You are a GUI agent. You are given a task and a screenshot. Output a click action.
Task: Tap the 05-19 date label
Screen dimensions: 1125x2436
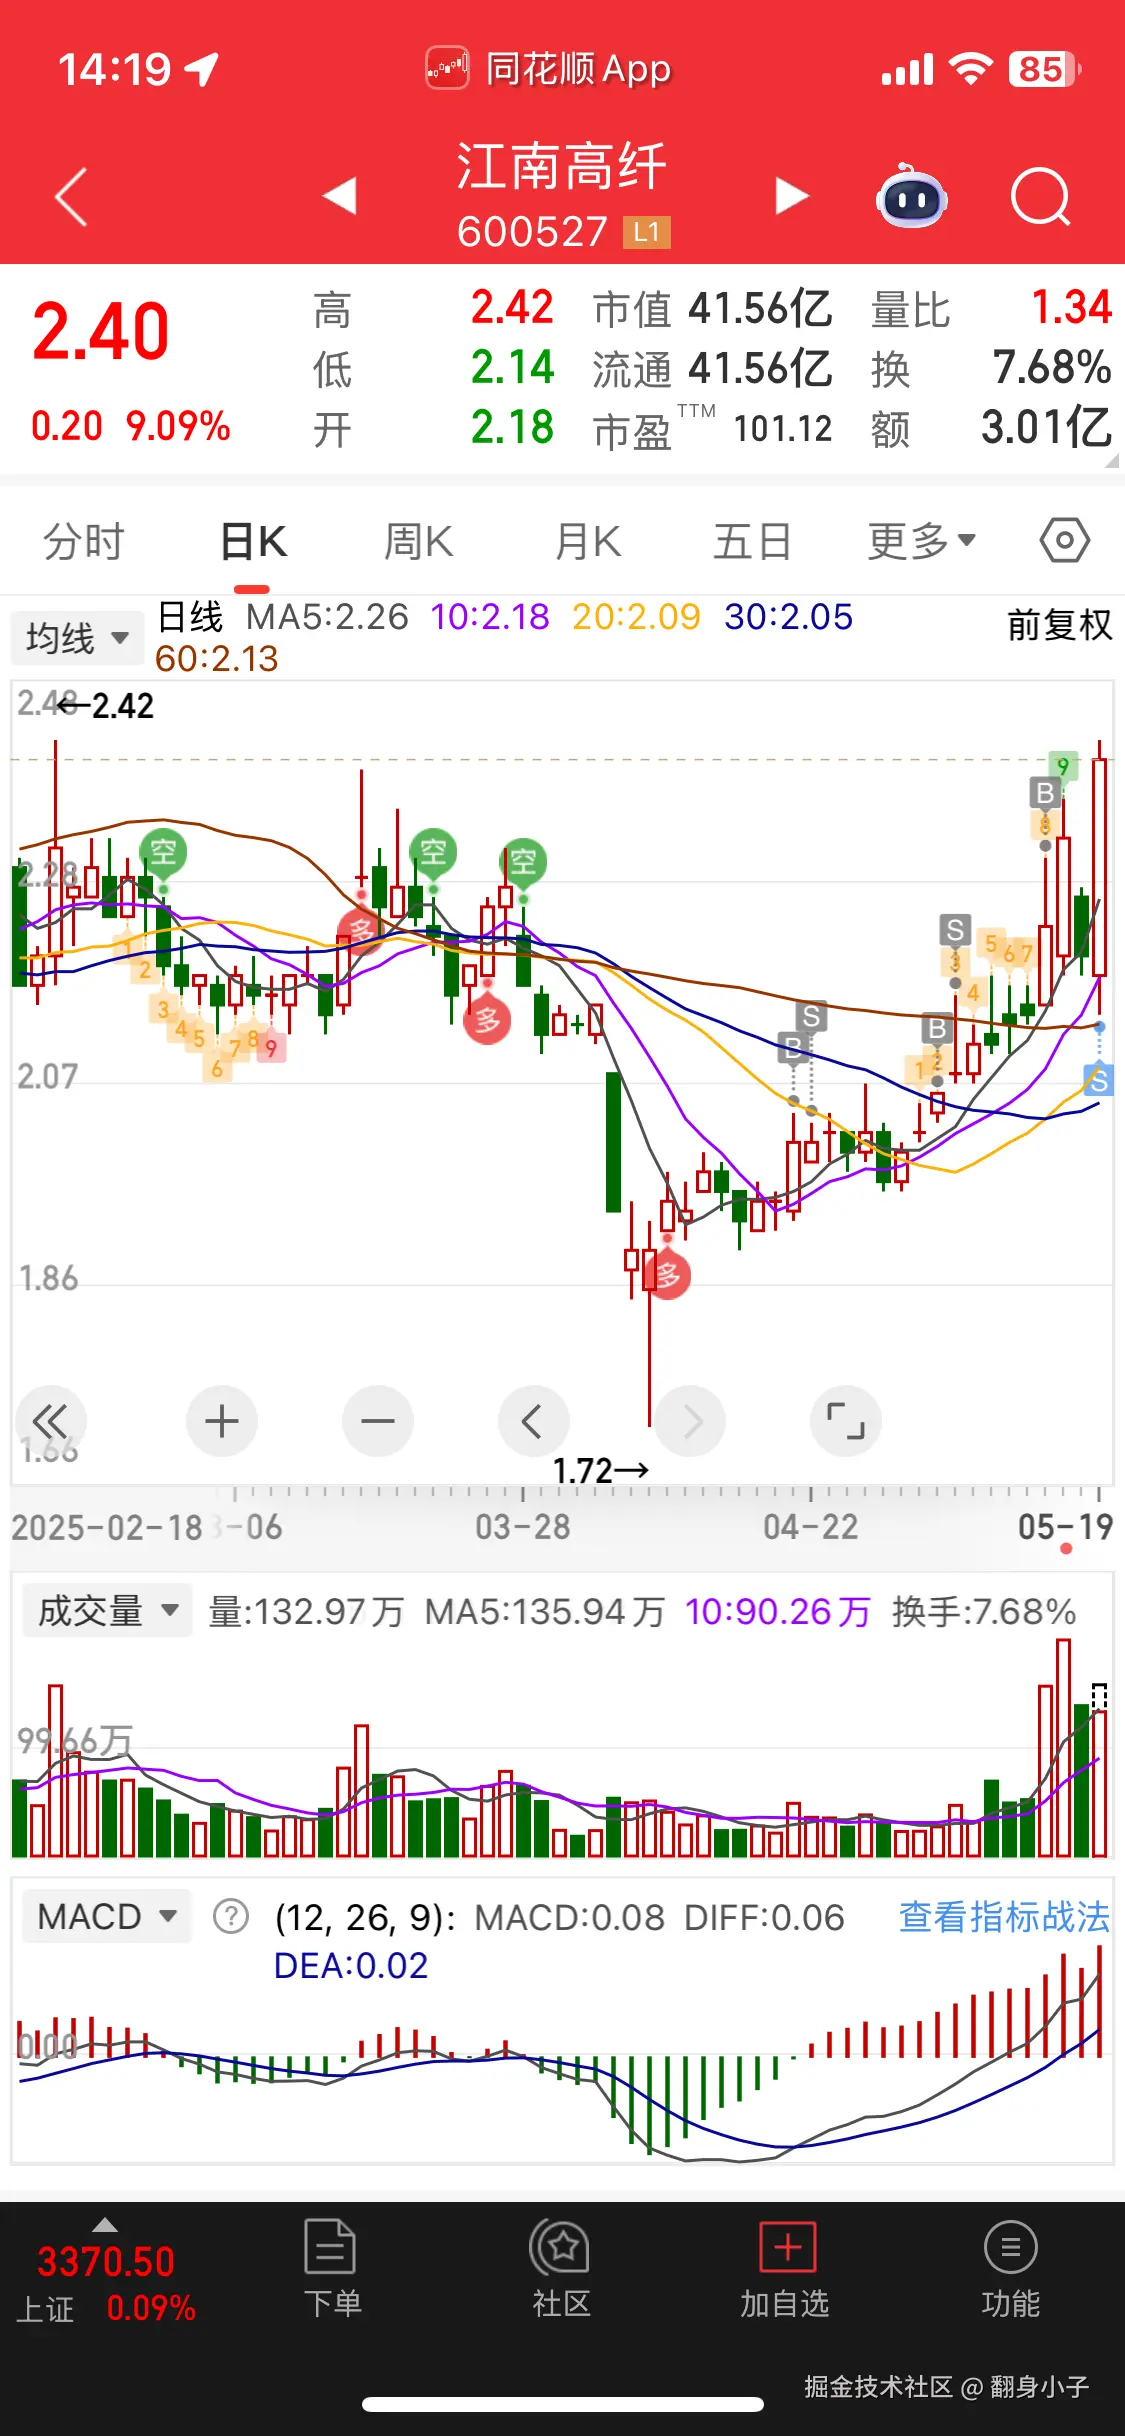(x=1065, y=1527)
